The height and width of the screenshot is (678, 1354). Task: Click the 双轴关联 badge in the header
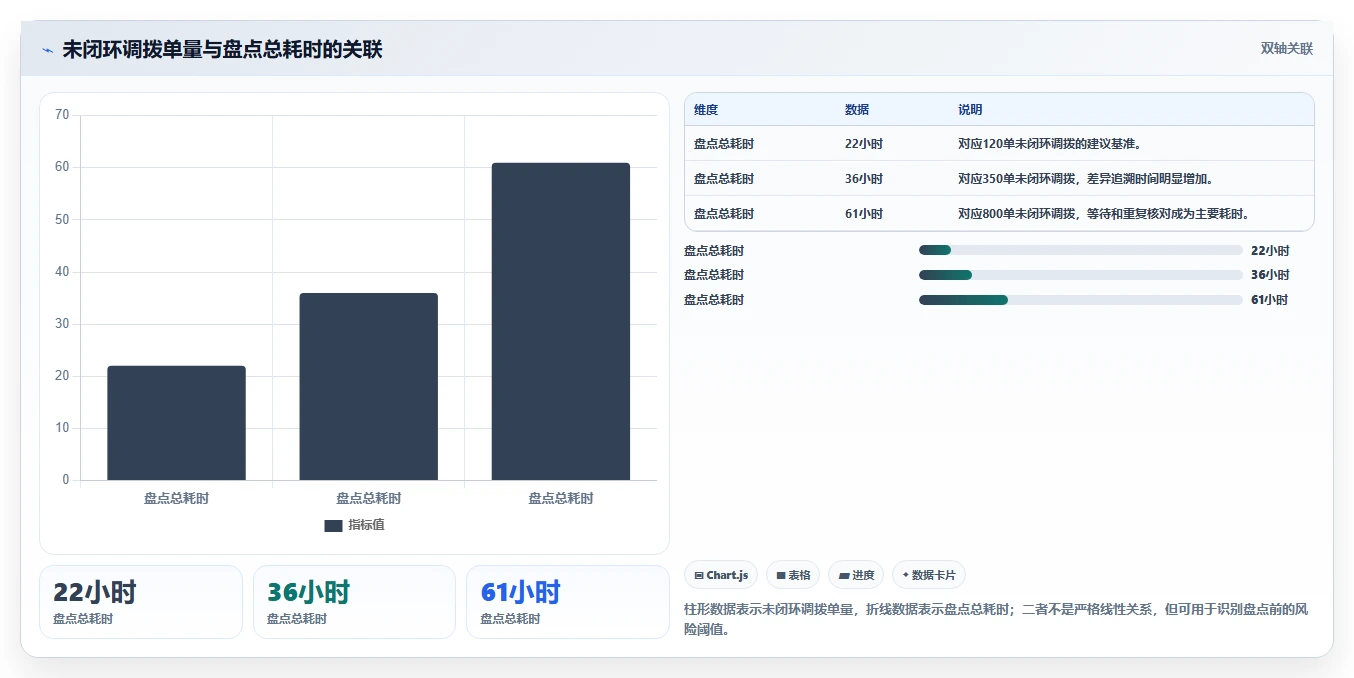point(1286,49)
